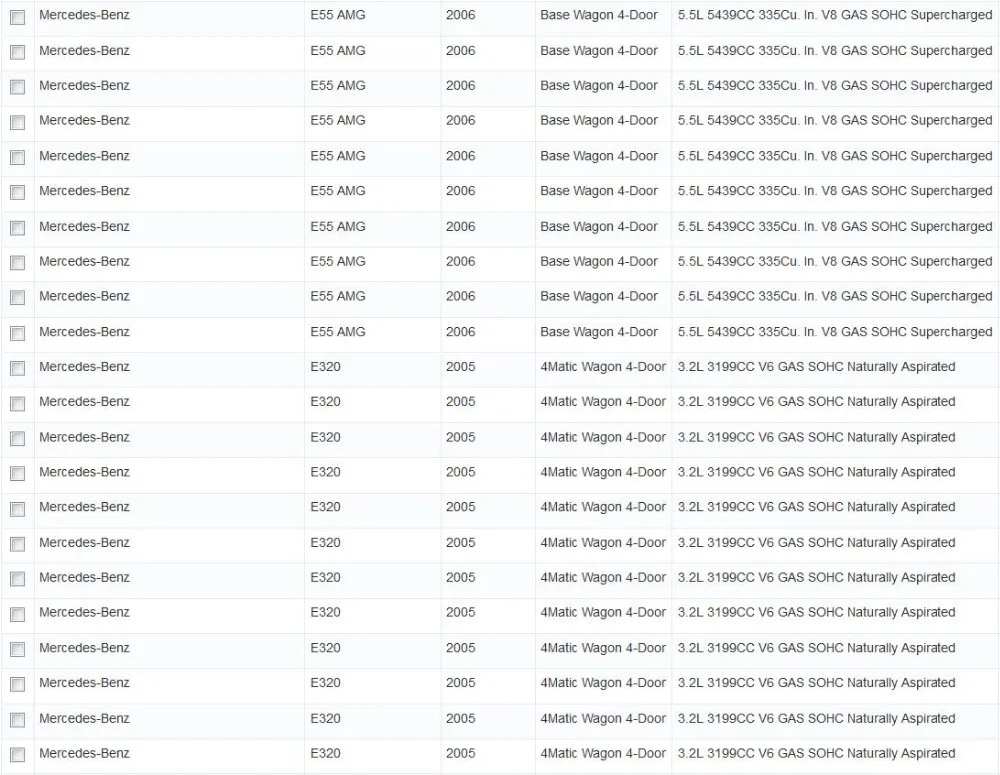Click "2006" in the topmost row

pyautogui.click(x=460, y=15)
